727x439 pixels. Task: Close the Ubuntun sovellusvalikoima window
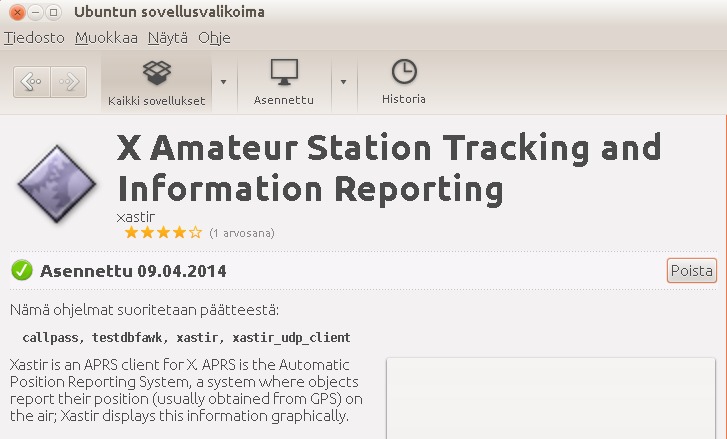[17, 12]
